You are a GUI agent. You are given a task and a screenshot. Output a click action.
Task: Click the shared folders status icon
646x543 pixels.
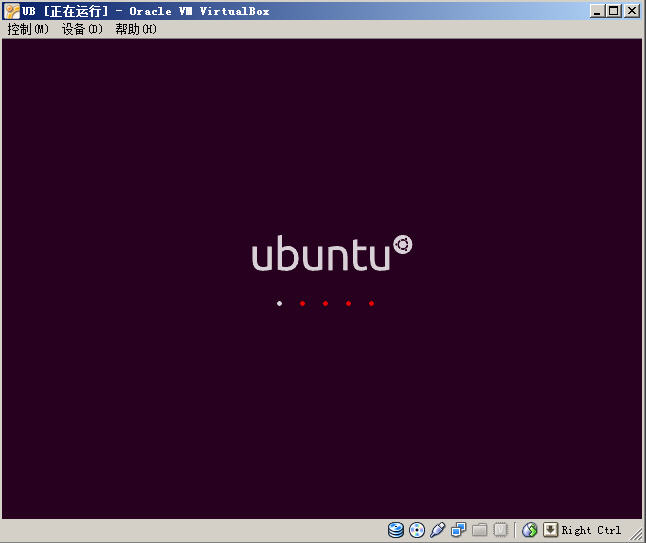tap(479, 530)
